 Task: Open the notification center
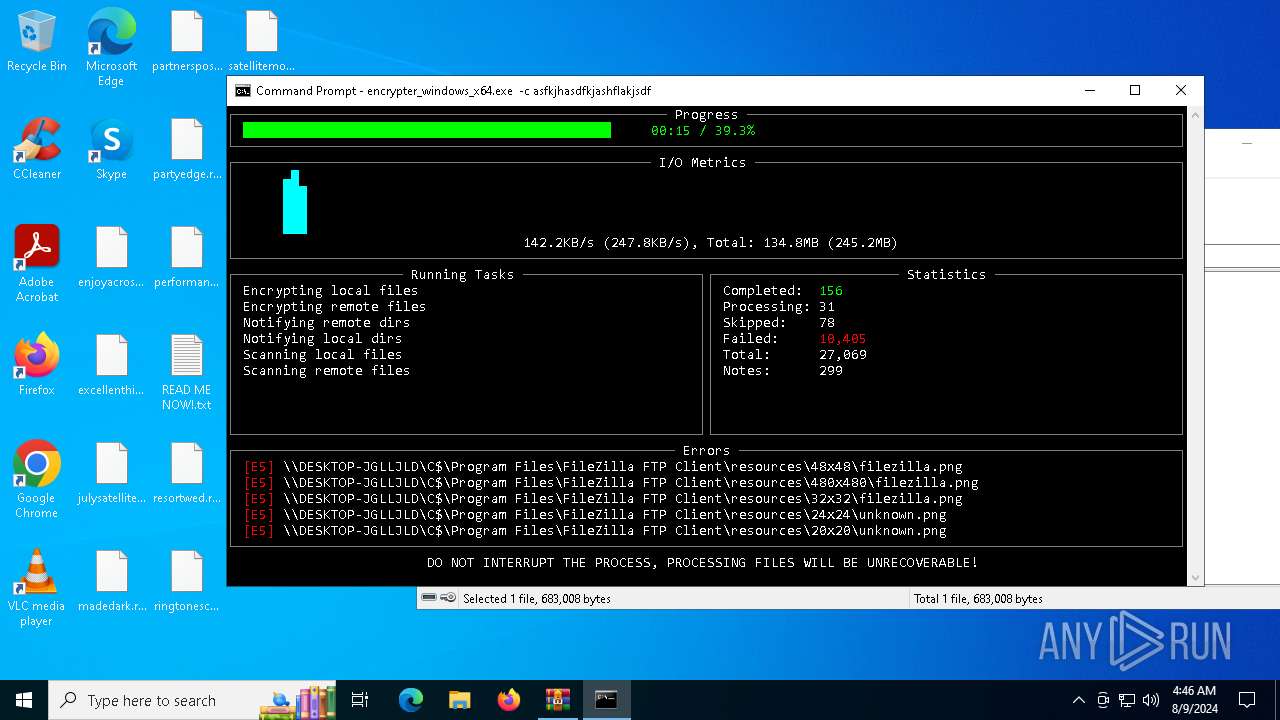1247,700
